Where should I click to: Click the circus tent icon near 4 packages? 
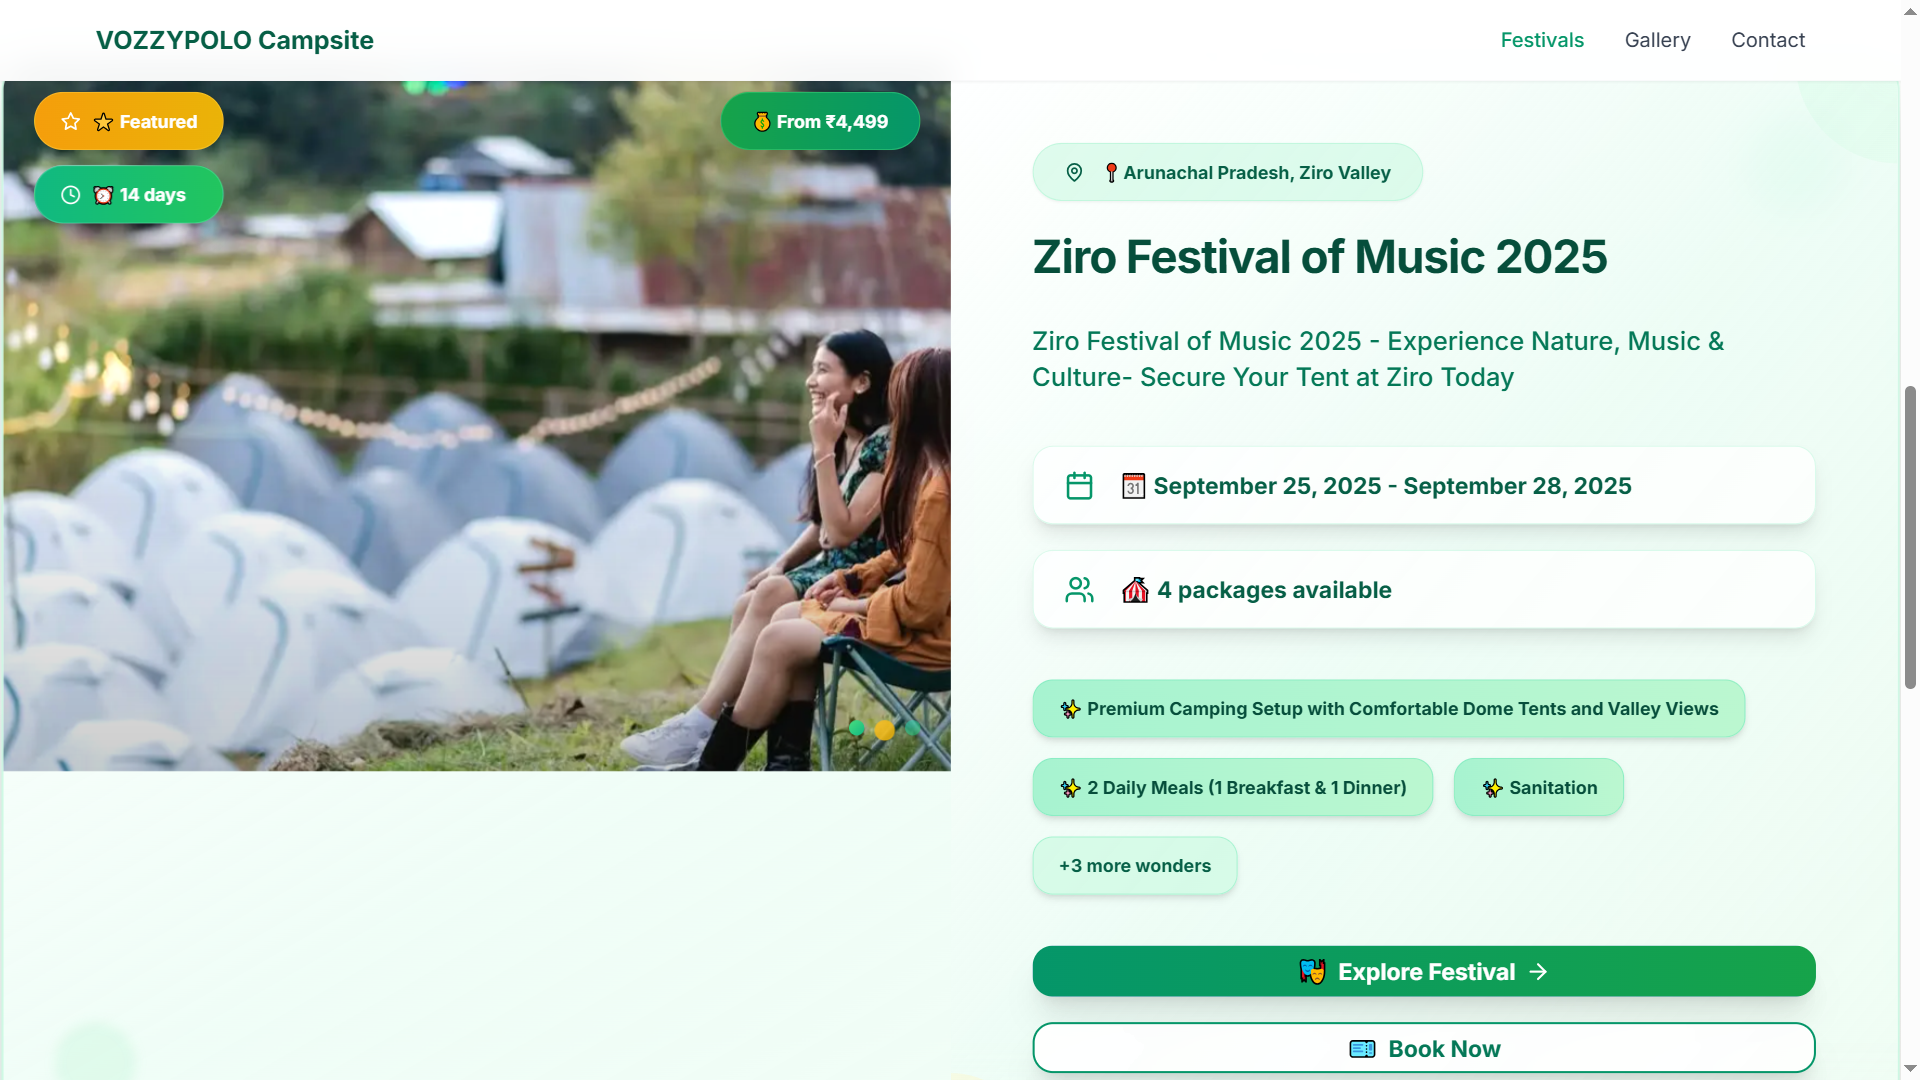coord(1135,590)
